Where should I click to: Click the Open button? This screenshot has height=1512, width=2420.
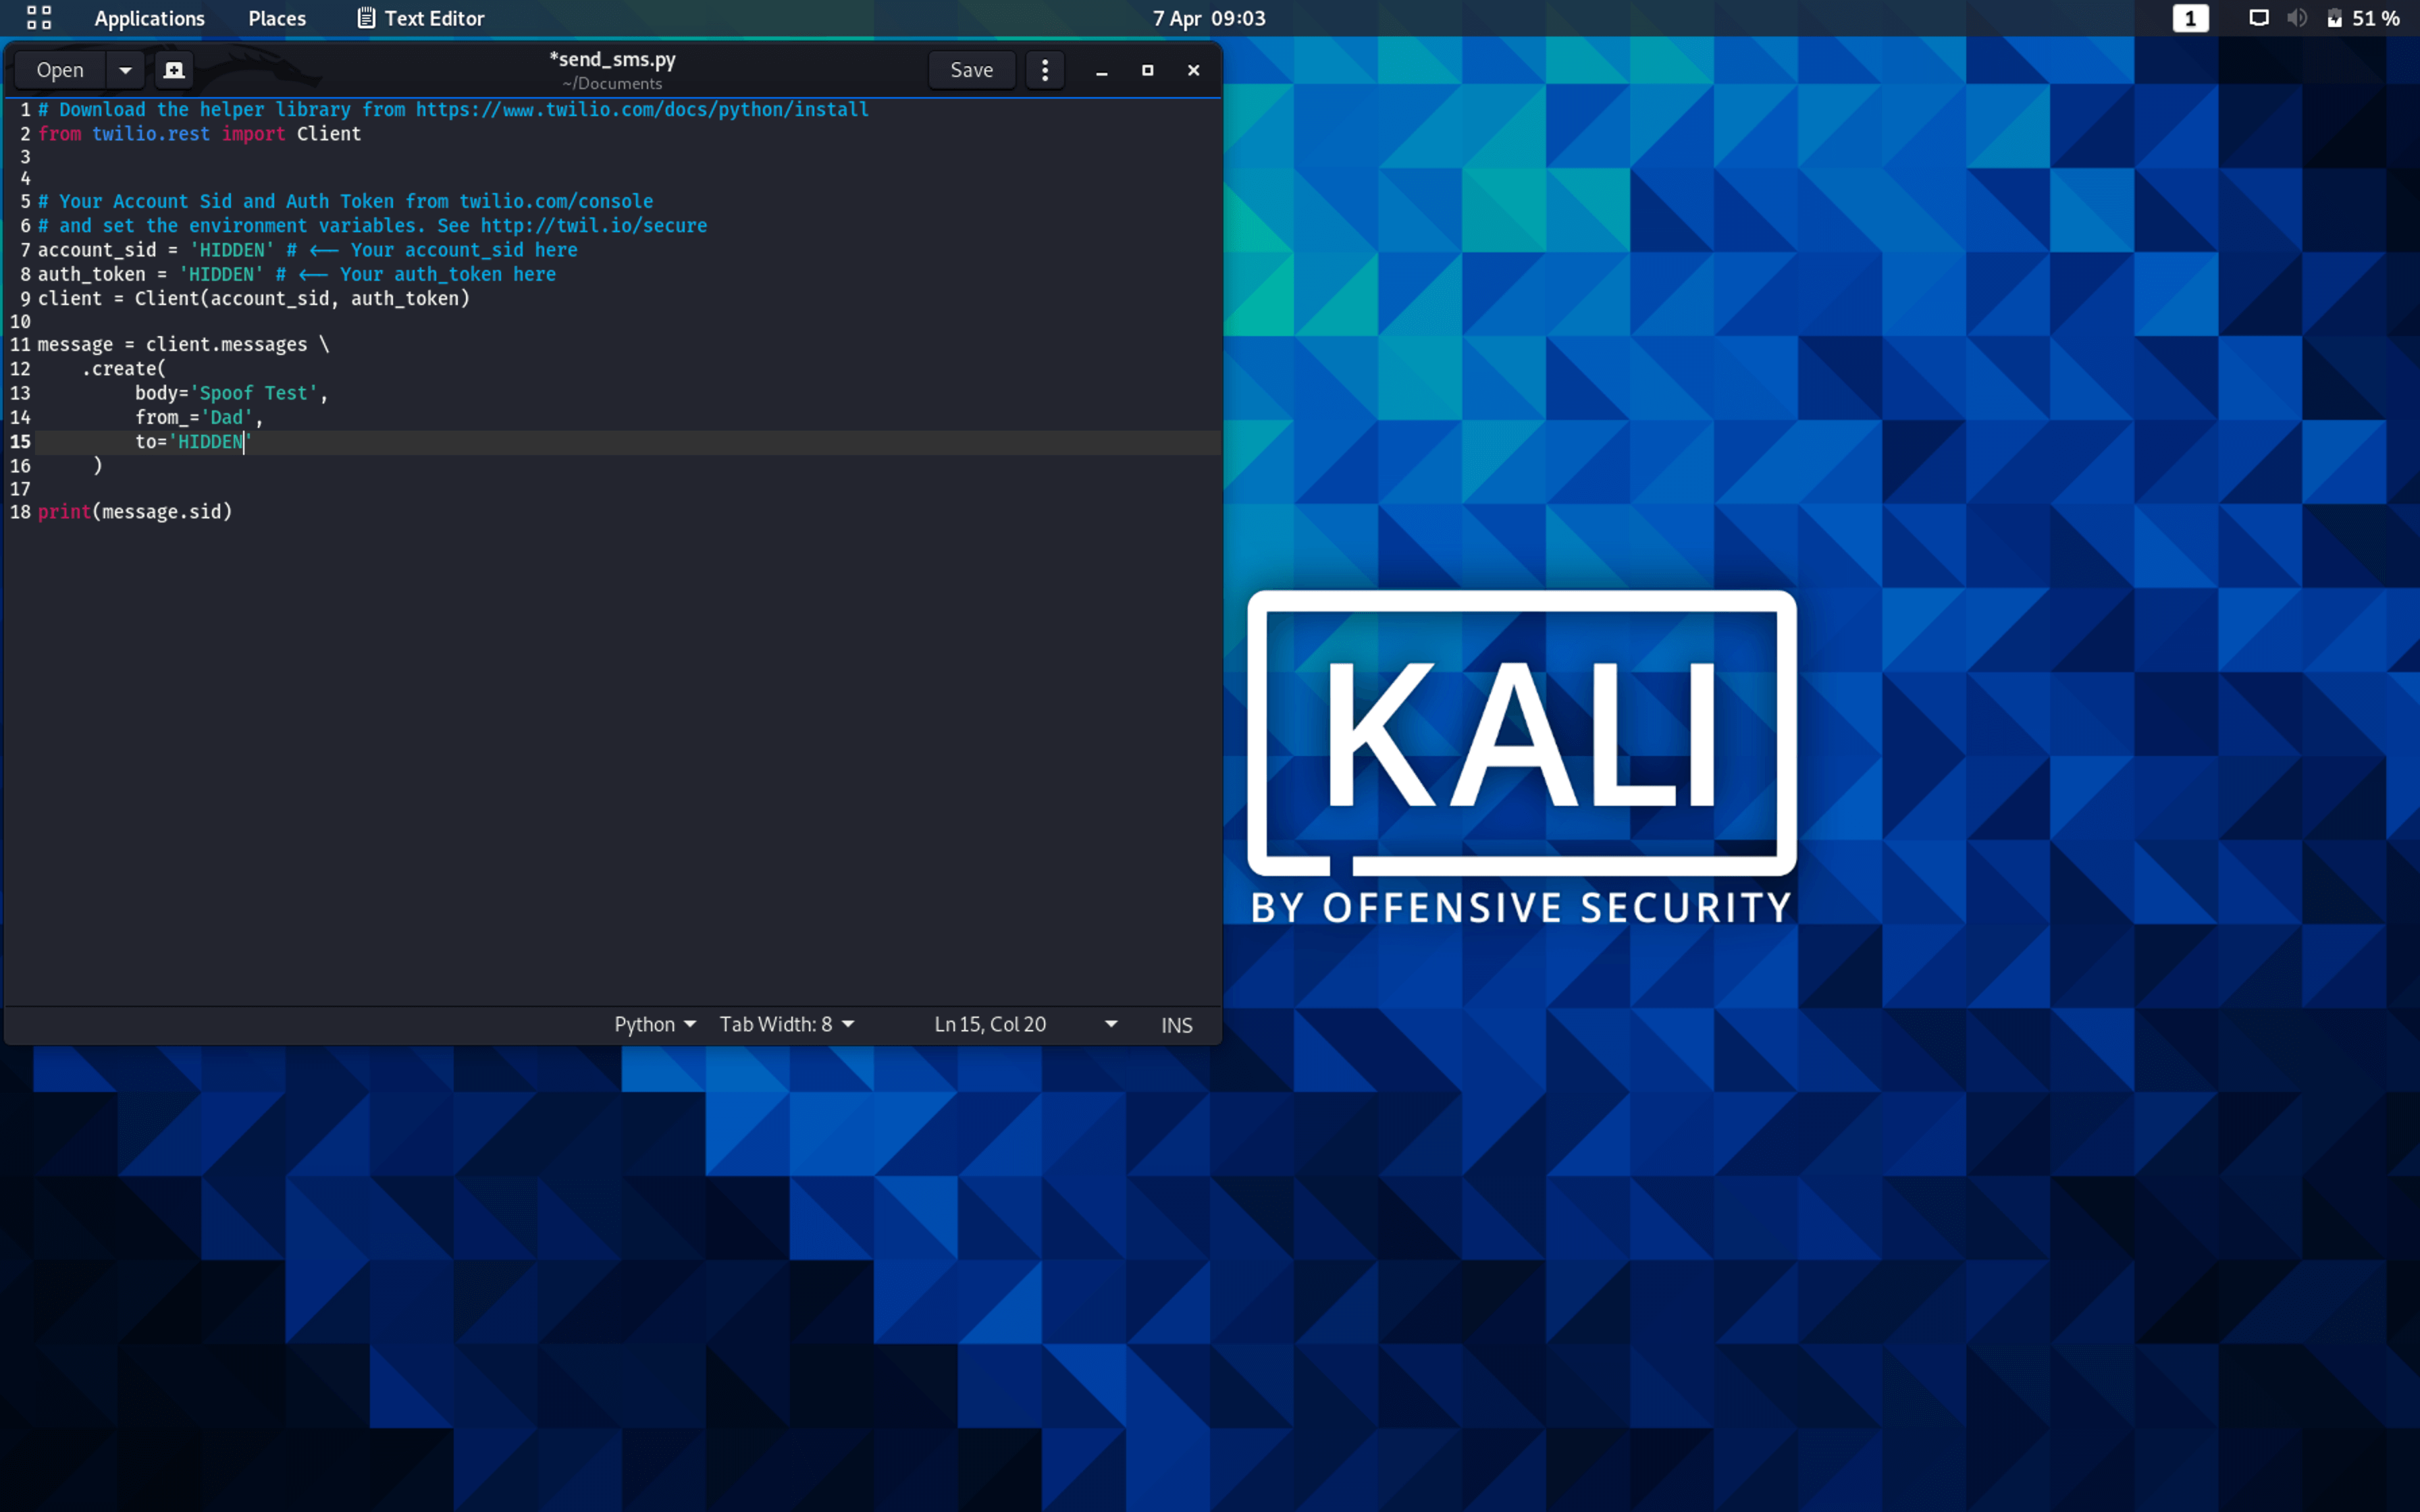pos(60,70)
